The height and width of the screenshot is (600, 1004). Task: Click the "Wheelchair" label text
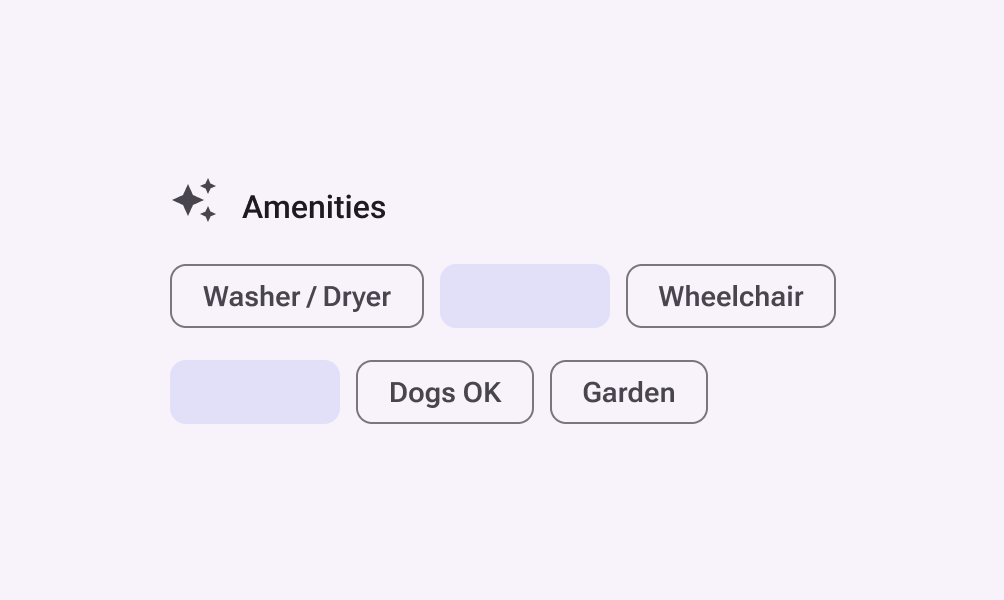tap(731, 297)
